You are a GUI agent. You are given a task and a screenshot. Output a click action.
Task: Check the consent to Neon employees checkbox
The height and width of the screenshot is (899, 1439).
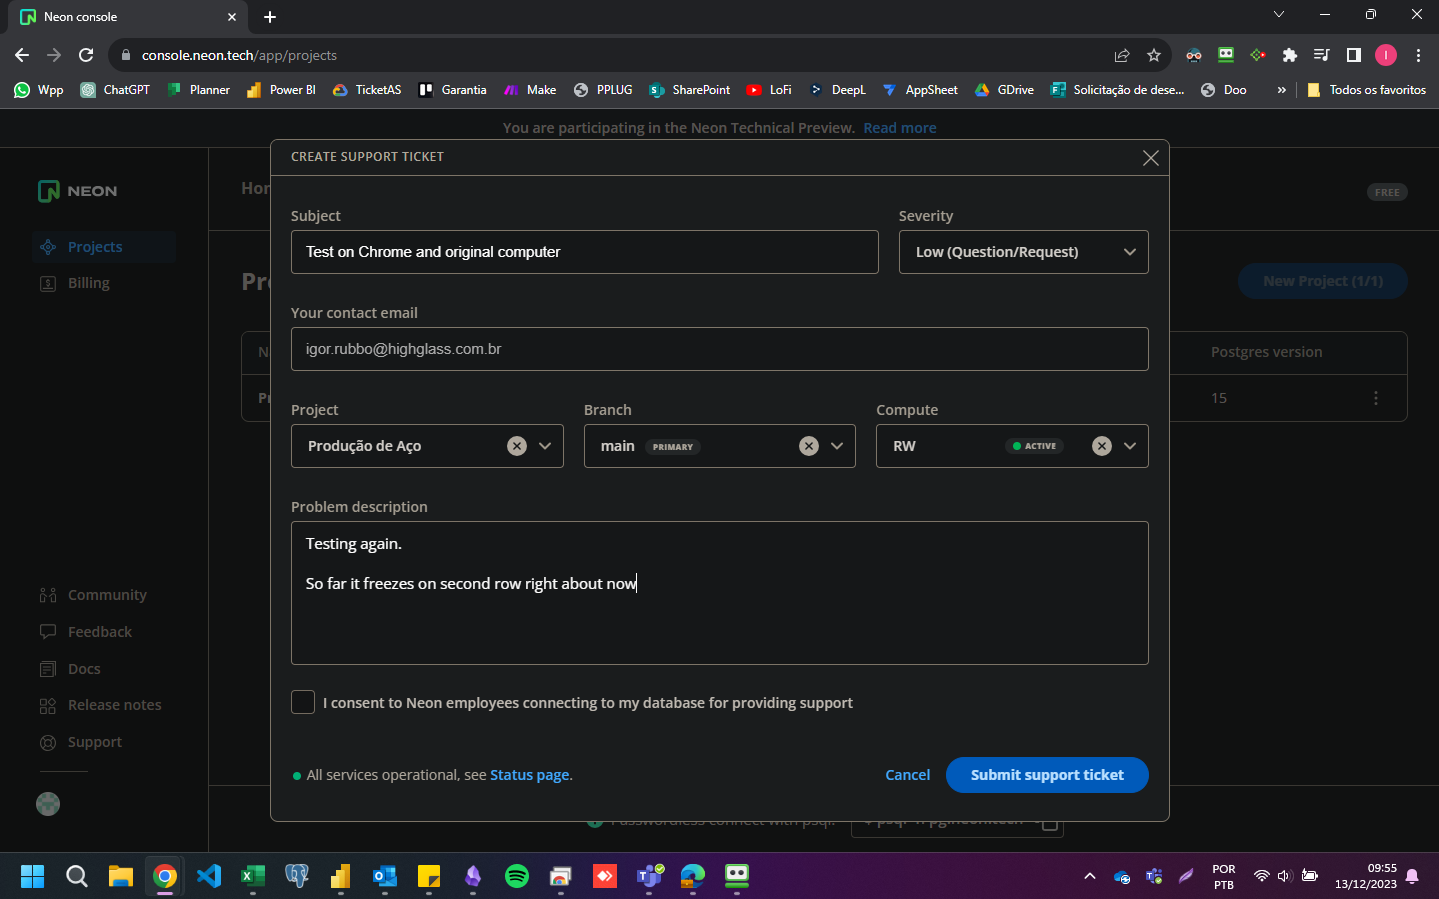pyautogui.click(x=303, y=702)
